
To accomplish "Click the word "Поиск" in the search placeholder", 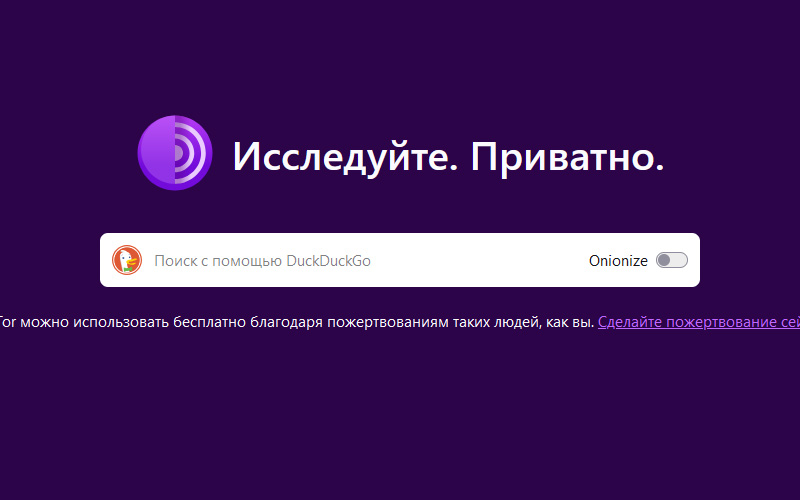I will pyautogui.click(x=174, y=261).
